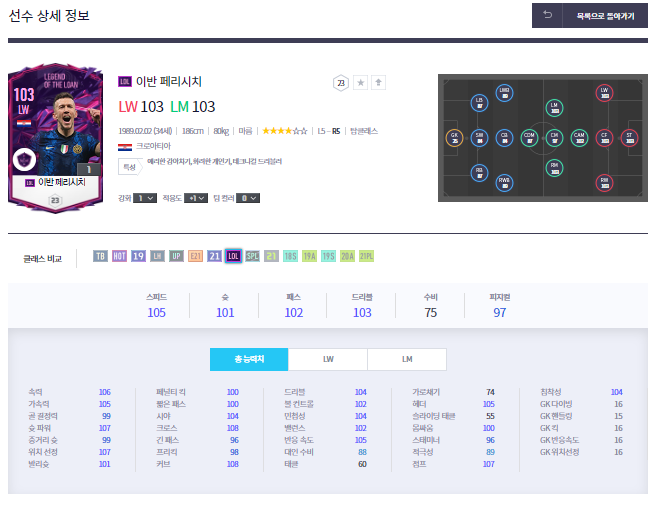Click the 크로스 108 stat row
658x523 pixels.
[x=198, y=428]
